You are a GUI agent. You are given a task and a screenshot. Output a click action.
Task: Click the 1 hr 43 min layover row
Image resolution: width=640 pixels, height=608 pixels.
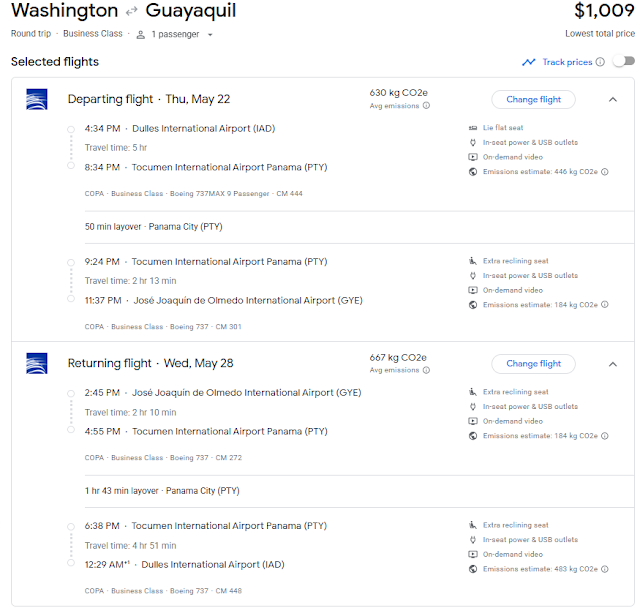click(162, 490)
